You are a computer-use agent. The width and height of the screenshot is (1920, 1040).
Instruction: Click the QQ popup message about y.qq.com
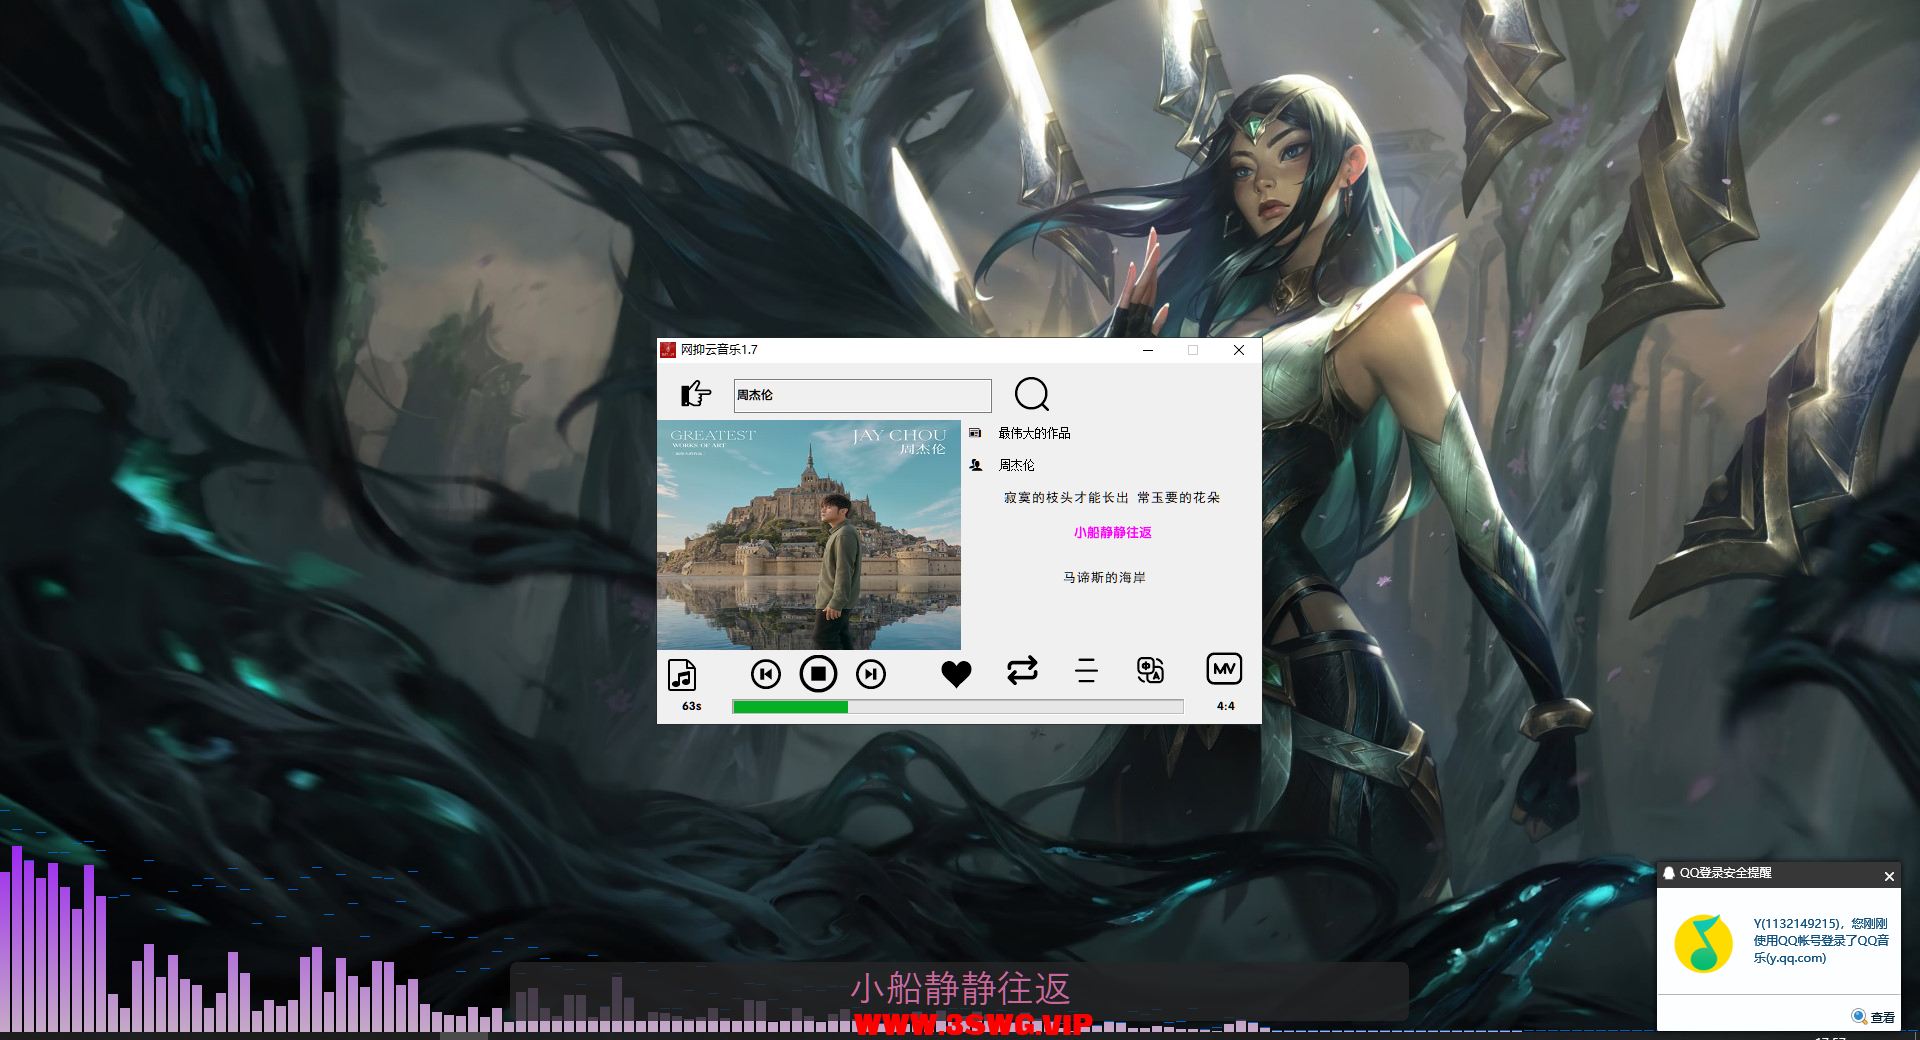click(x=1820, y=940)
